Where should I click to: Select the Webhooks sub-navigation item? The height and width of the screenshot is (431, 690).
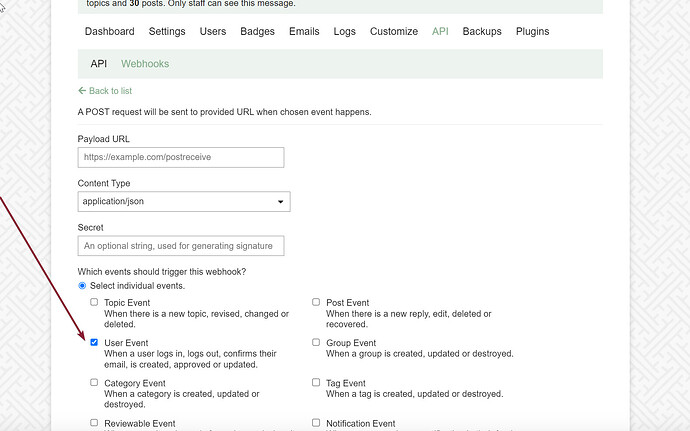coord(145,64)
